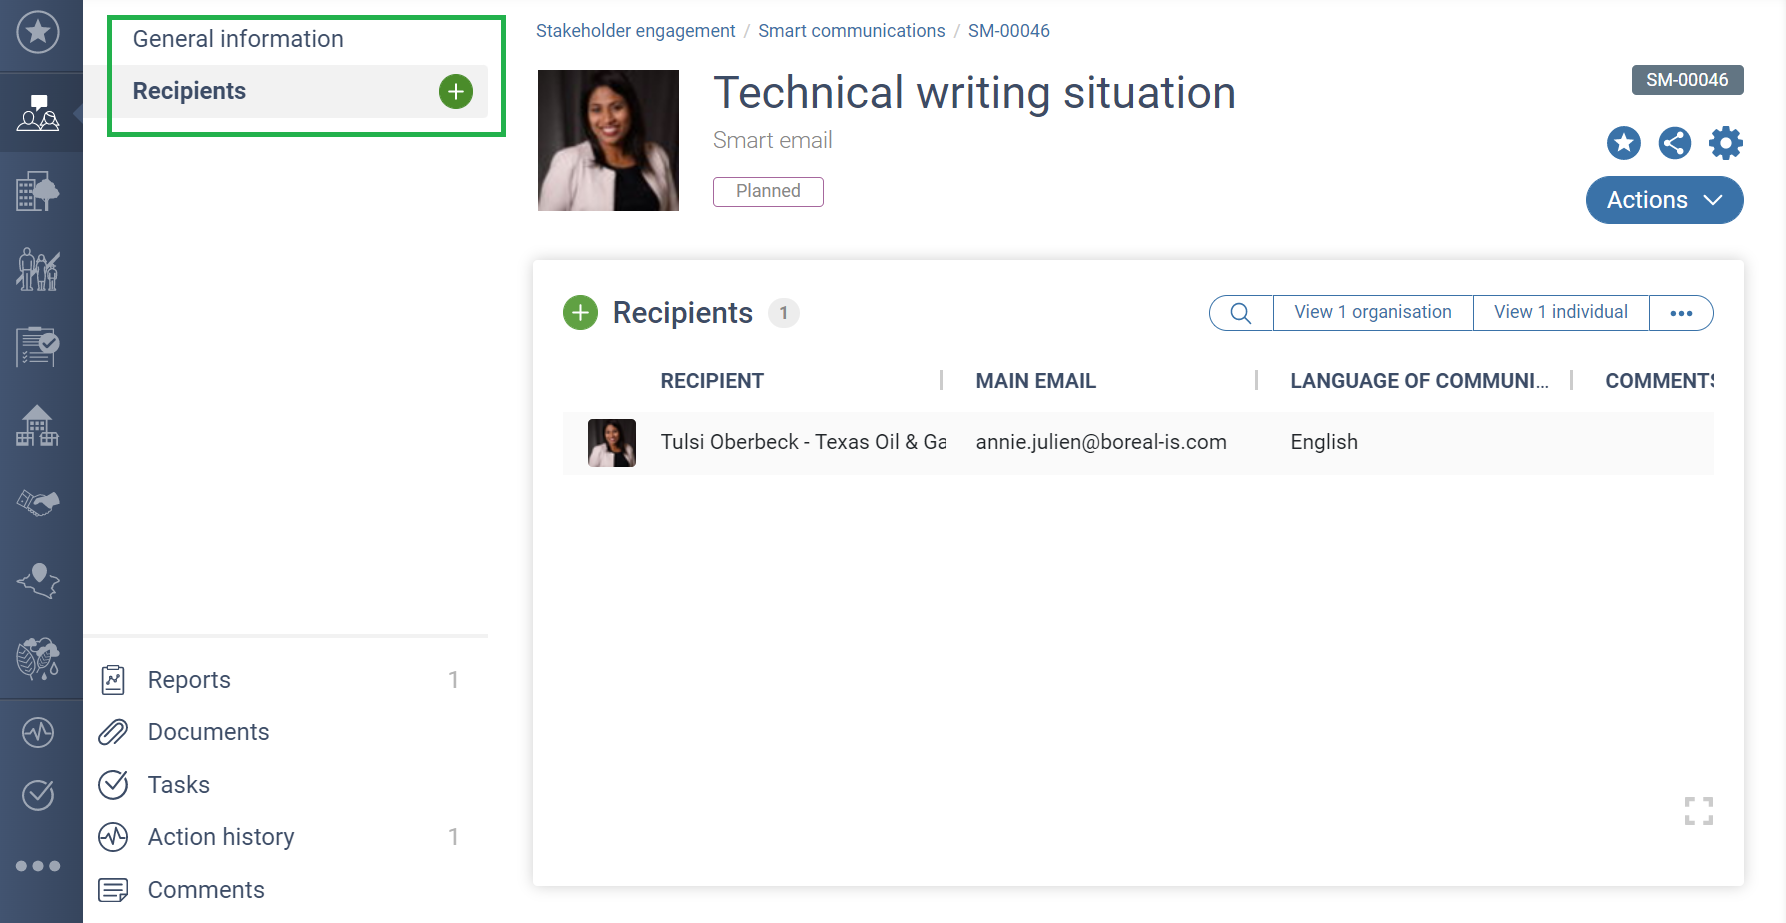Open the Individuals stakeholder icon
Screen dimensions: 1786x923
(x=37, y=268)
